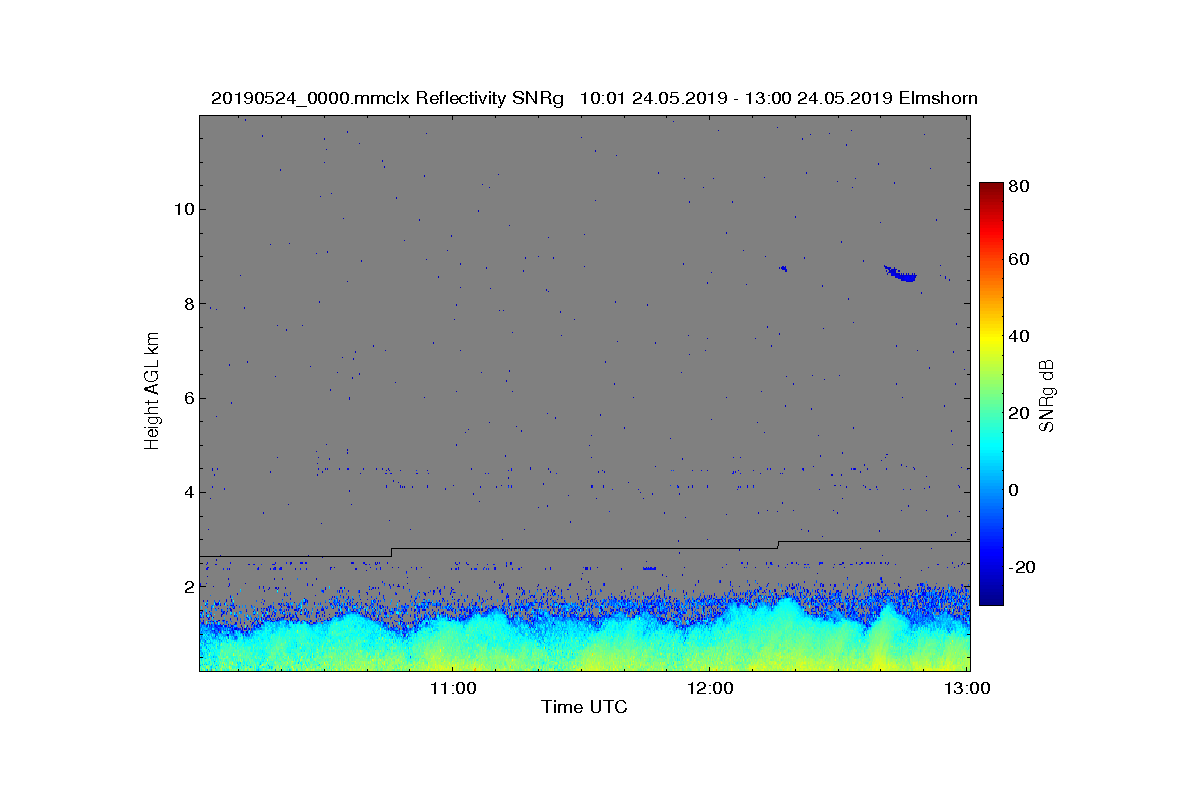The width and height of the screenshot is (1200, 800).
Task: Click the 12:00 time tick label
Action: click(x=710, y=688)
